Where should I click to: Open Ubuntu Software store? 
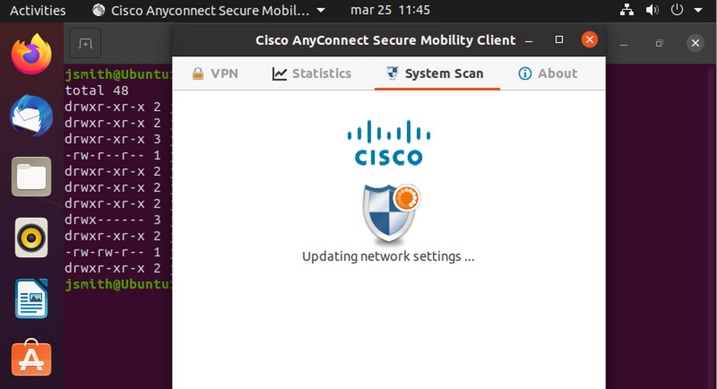click(x=31, y=358)
